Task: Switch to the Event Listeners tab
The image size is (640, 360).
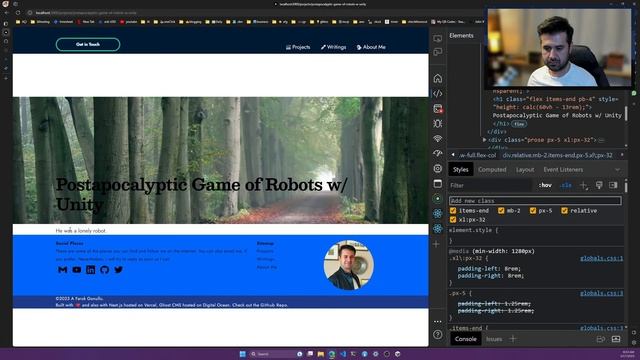Action: pos(563,170)
